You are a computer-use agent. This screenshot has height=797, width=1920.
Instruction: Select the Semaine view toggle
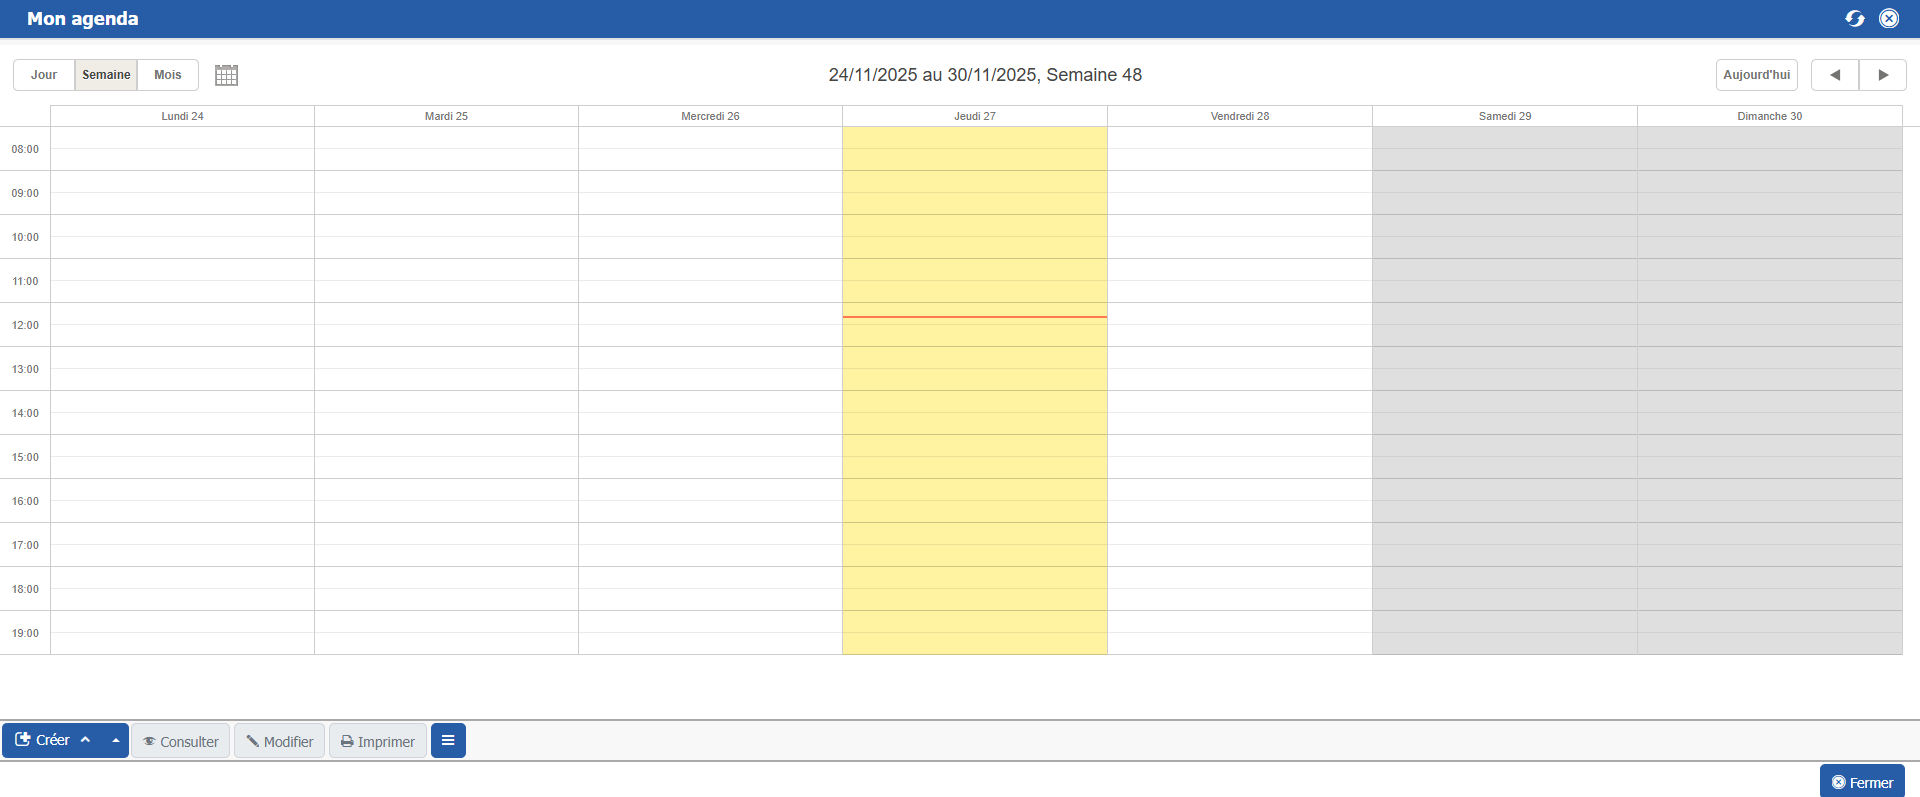[106, 75]
